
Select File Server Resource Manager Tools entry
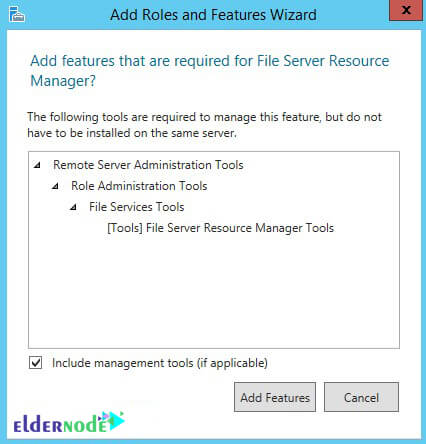click(x=221, y=228)
